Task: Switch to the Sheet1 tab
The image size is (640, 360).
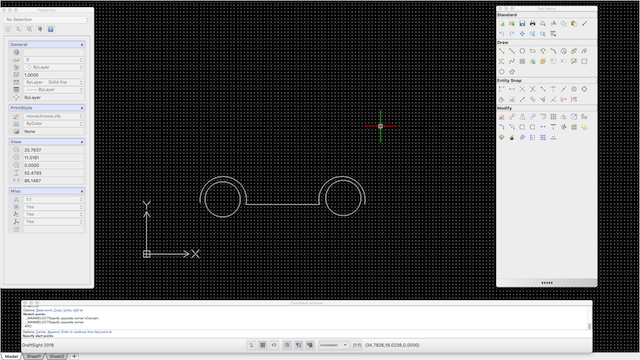Action: coord(33,356)
